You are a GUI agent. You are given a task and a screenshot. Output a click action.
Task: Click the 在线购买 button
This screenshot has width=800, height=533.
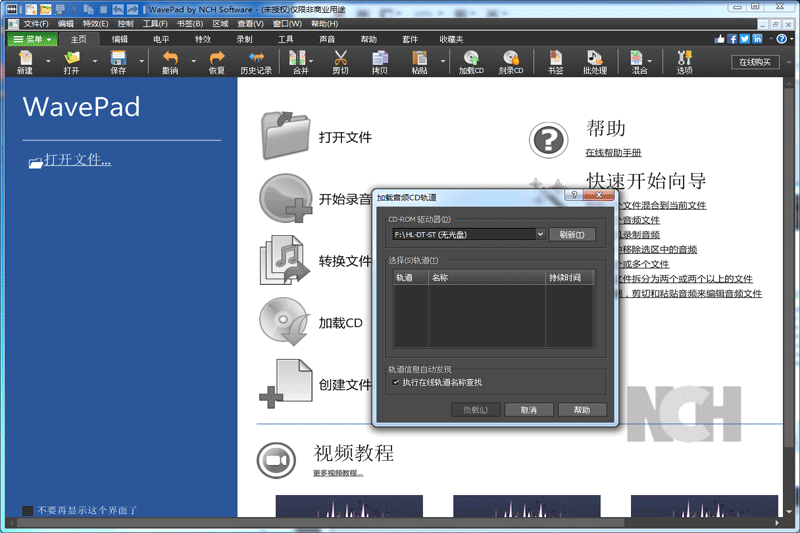click(x=755, y=62)
